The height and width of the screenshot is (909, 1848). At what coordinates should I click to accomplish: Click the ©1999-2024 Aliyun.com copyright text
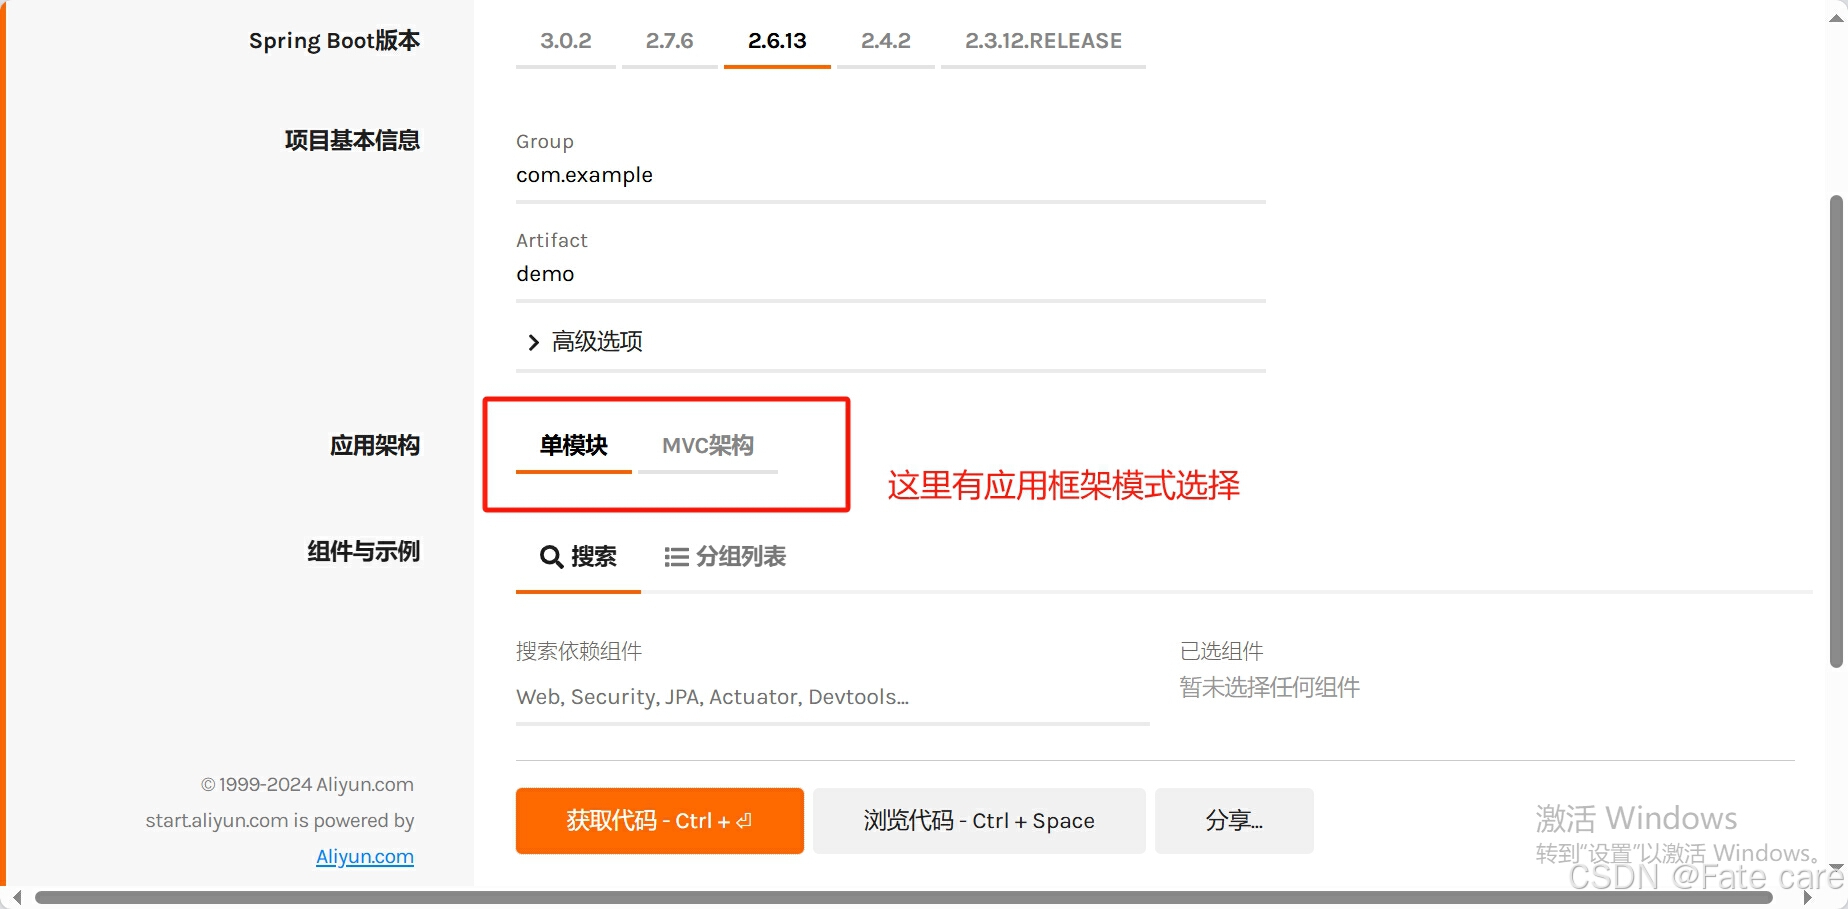click(x=307, y=785)
